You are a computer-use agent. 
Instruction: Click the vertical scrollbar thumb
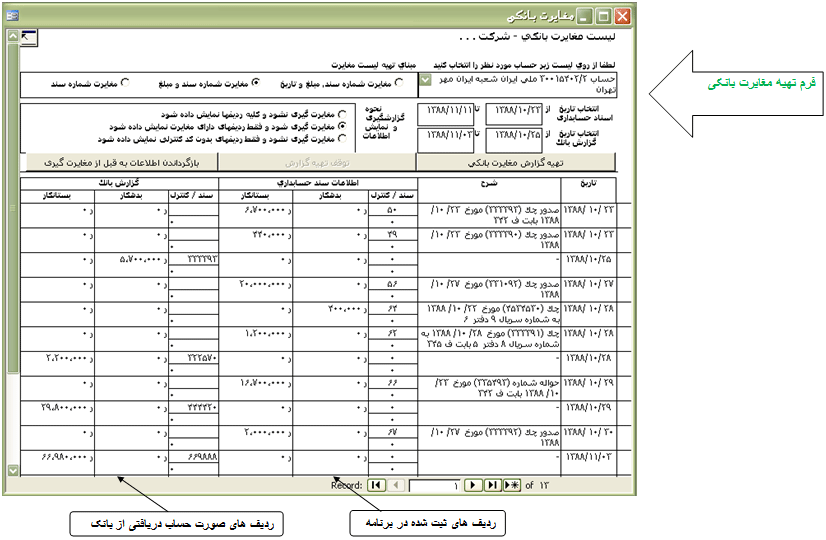click(x=13, y=208)
